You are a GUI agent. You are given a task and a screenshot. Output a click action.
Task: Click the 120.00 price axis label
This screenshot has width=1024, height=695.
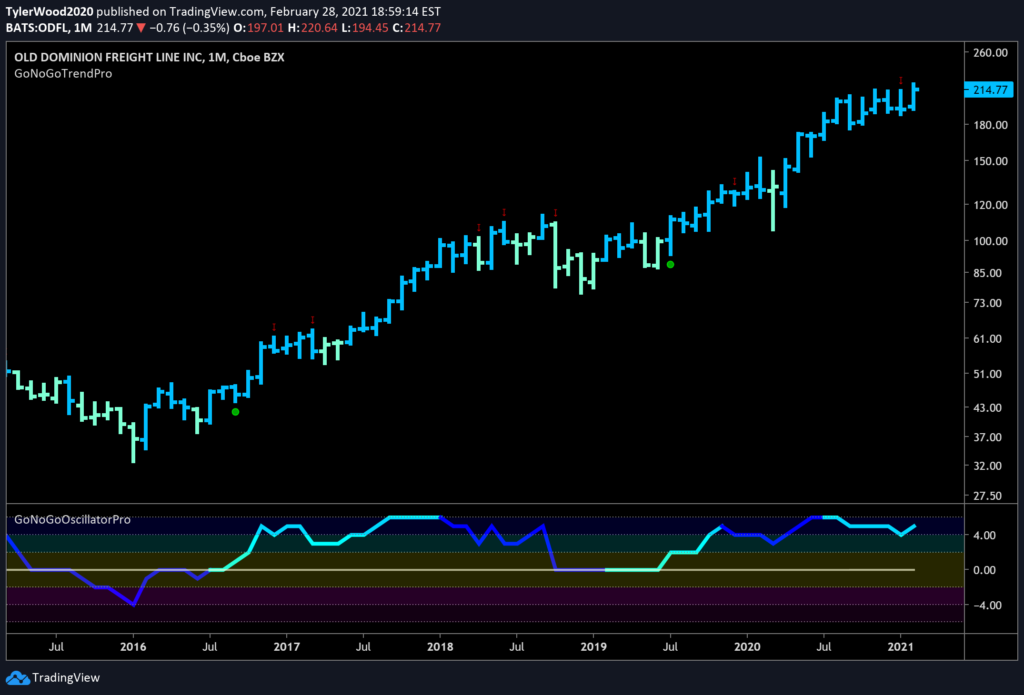click(991, 205)
